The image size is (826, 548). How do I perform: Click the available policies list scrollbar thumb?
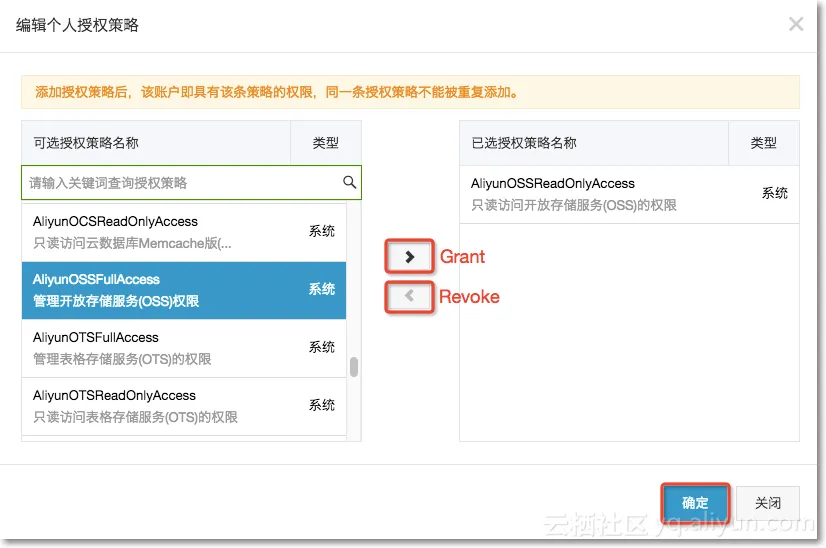[354, 367]
